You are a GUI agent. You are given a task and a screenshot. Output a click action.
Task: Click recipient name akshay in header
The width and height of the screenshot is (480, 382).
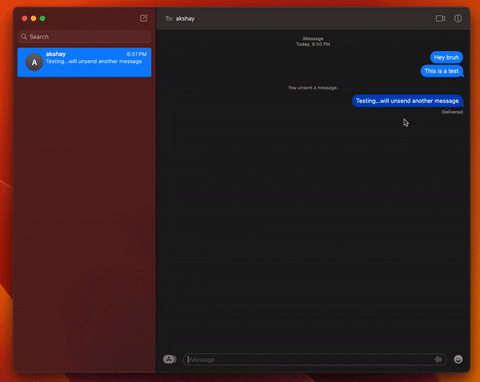[x=185, y=19]
